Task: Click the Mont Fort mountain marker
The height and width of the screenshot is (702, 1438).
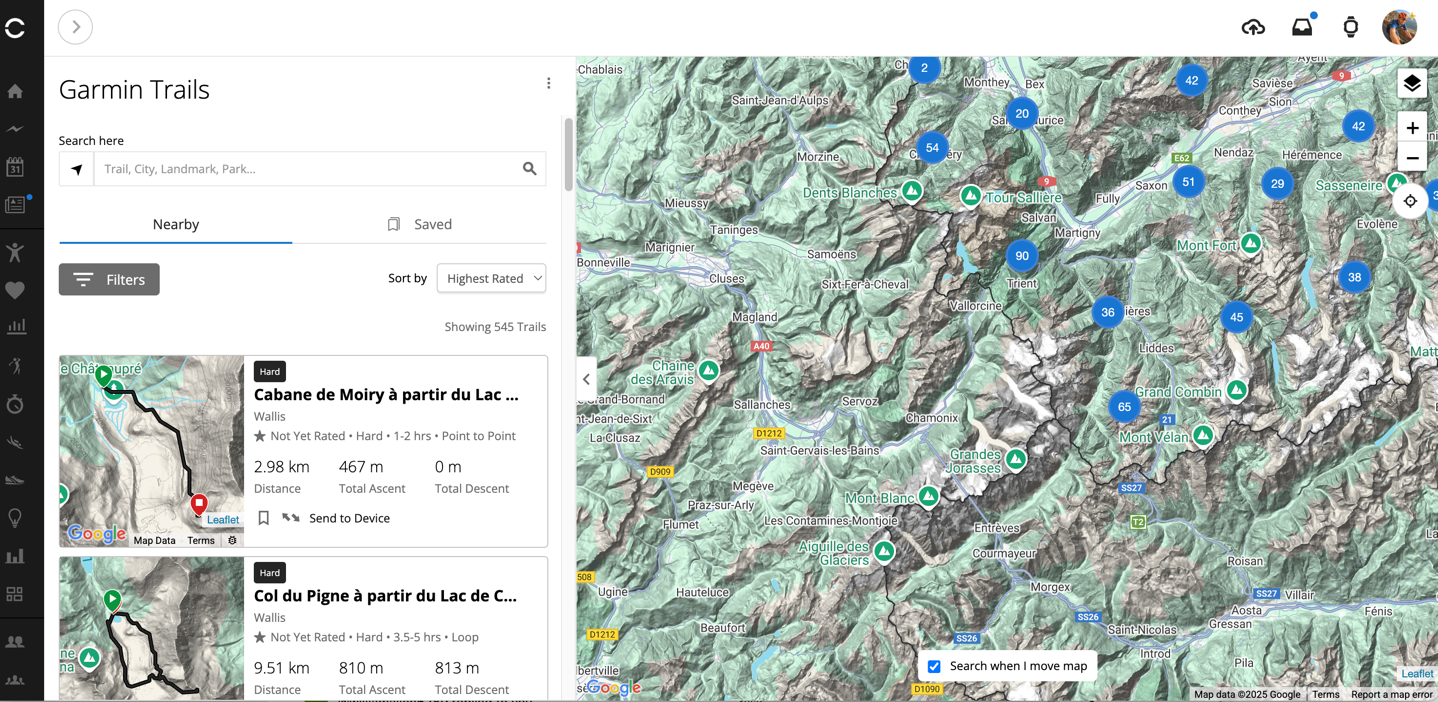Action: (1251, 243)
